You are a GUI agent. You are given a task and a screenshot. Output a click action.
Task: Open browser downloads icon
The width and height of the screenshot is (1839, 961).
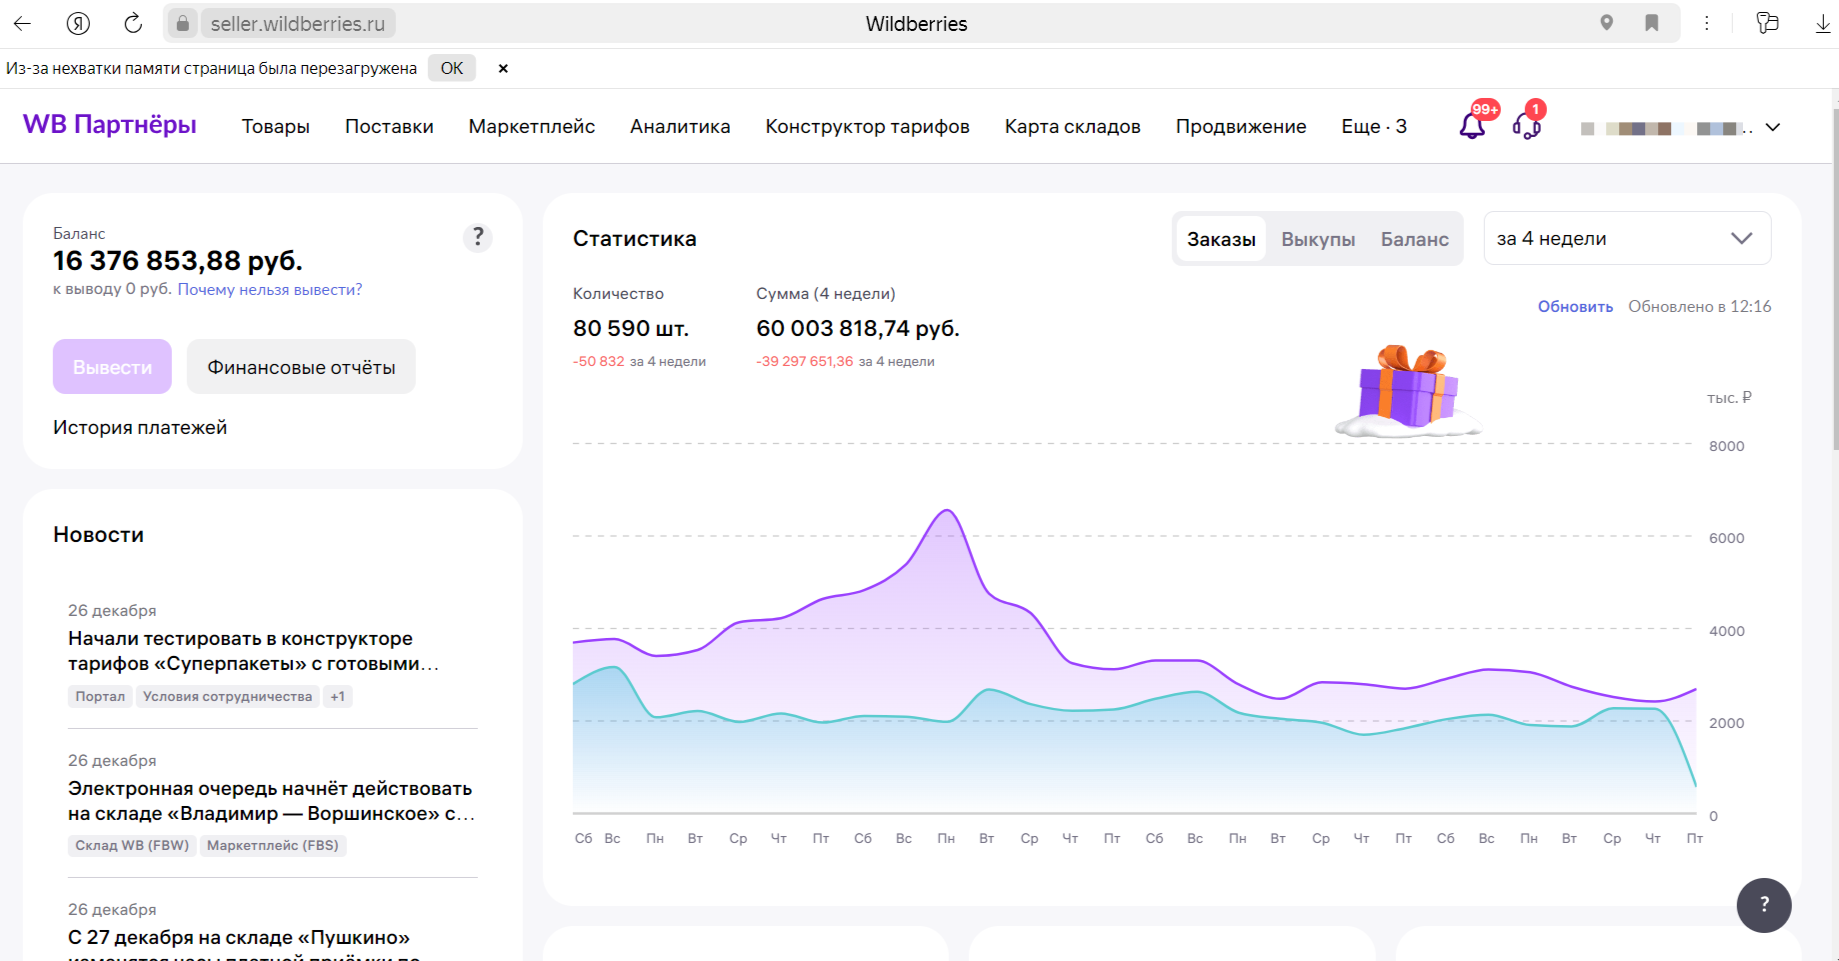pyautogui.click(x=1822, y=23)
